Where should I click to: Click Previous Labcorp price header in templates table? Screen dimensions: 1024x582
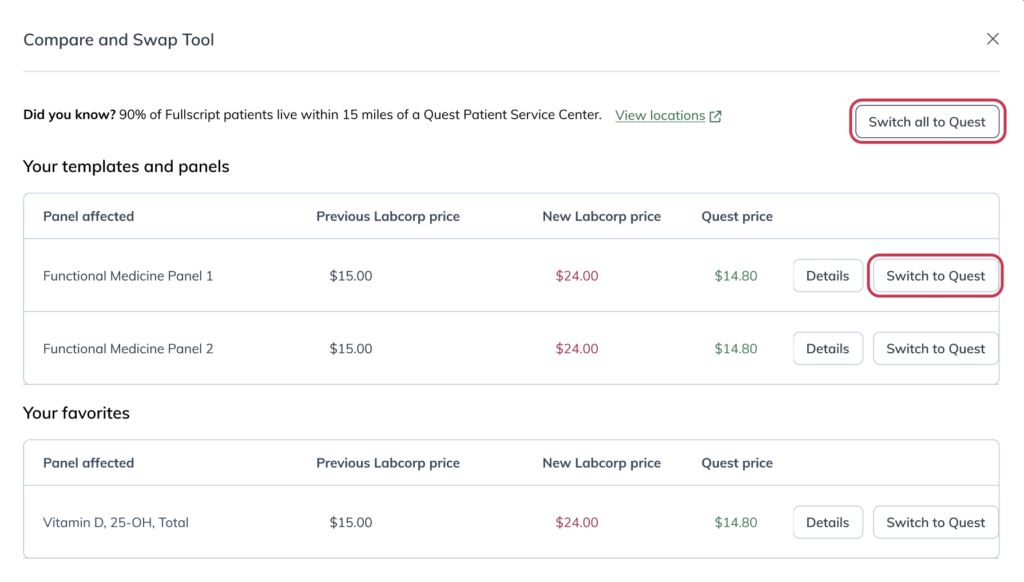click(x=388, y=216)
